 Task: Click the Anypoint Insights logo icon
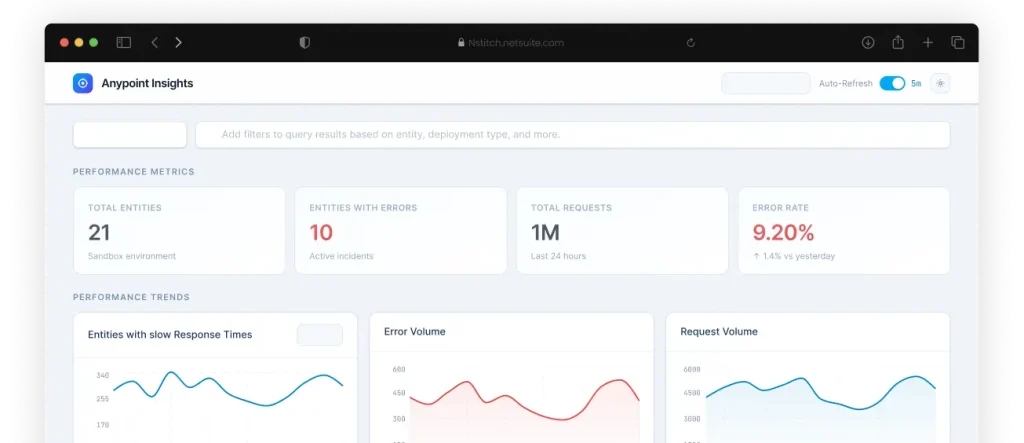(x=83, y=83)
